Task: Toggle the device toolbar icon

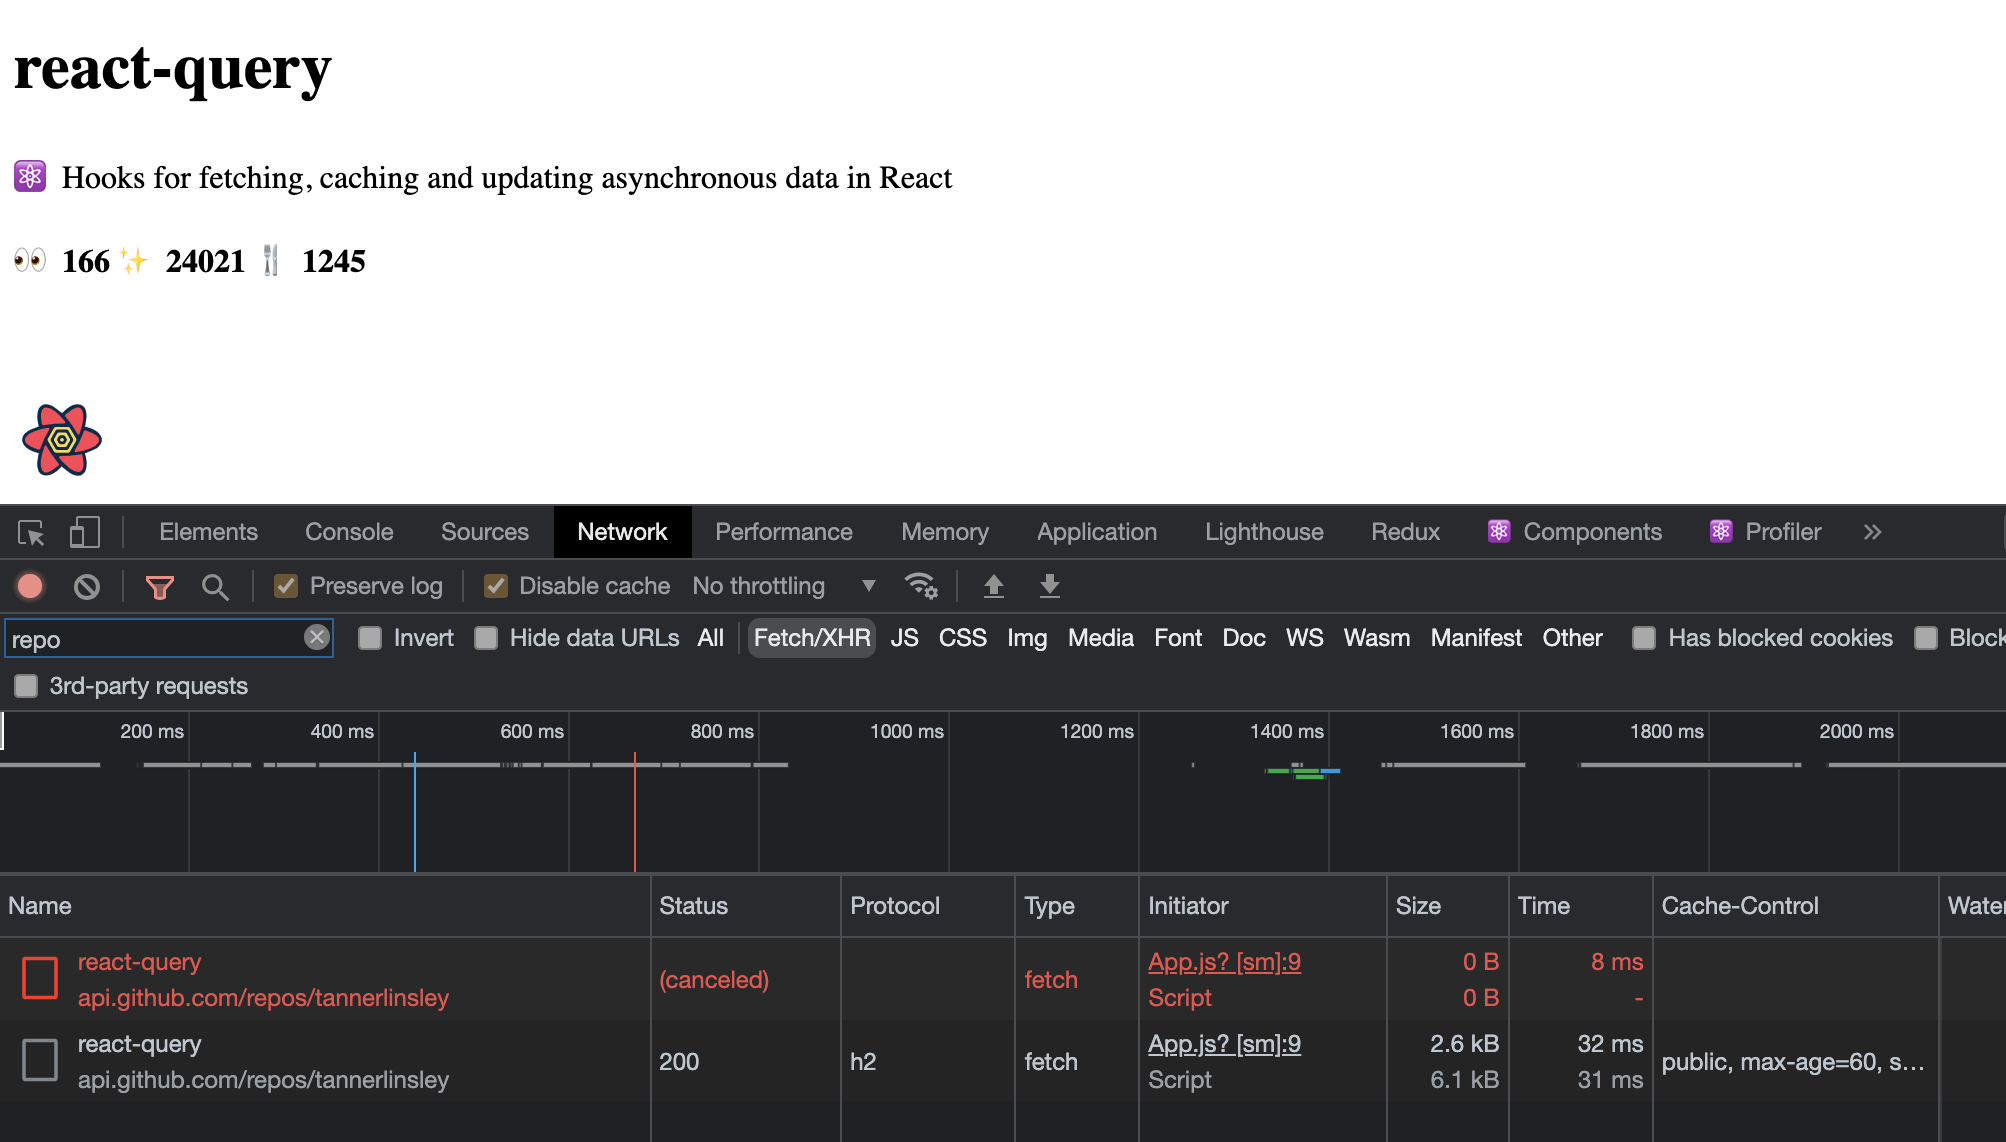Action: (85, 532)
